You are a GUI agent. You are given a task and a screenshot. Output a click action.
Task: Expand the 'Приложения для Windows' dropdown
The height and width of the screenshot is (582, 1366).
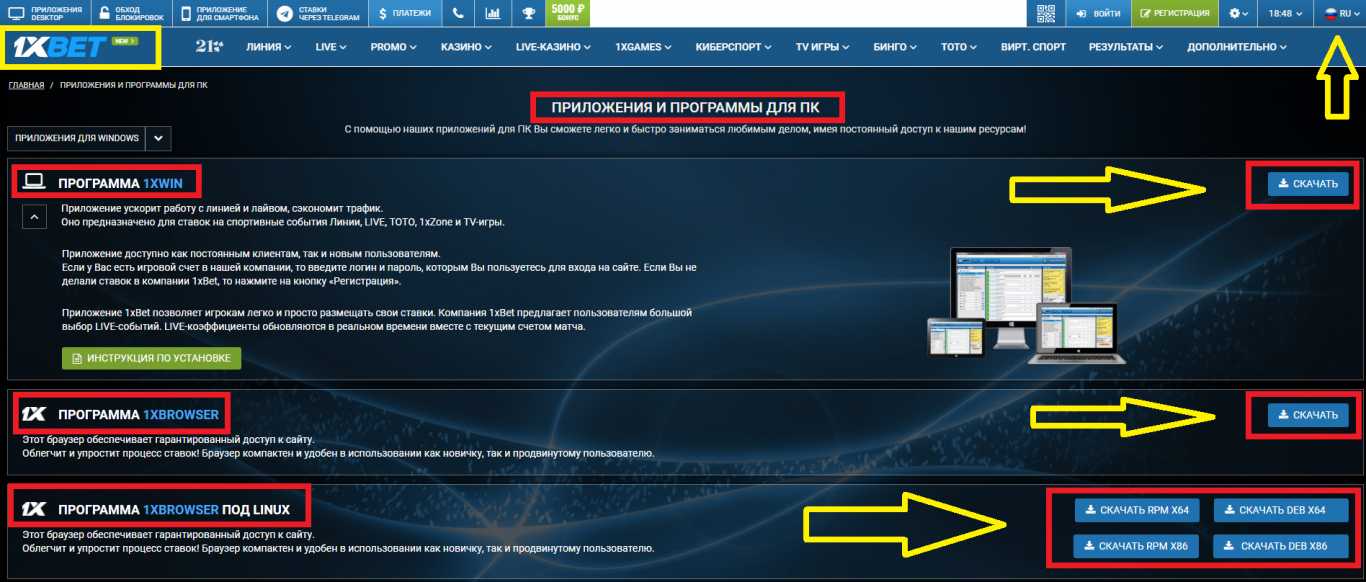pos(89,138)
